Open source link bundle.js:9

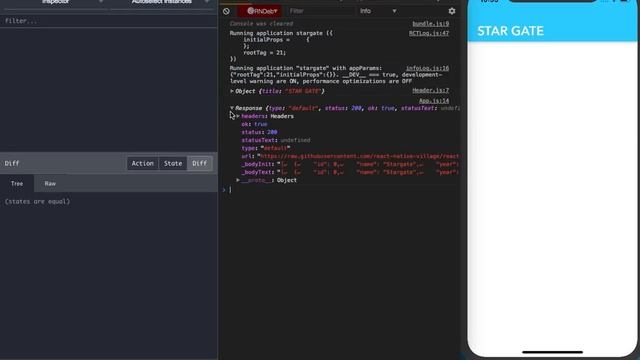pyautogui.click(x=430, y=24)
